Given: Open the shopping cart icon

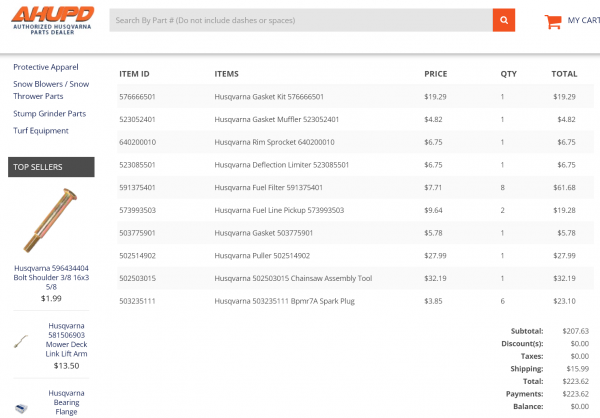Looking at the screenshot, I should (x=553, y=21).
